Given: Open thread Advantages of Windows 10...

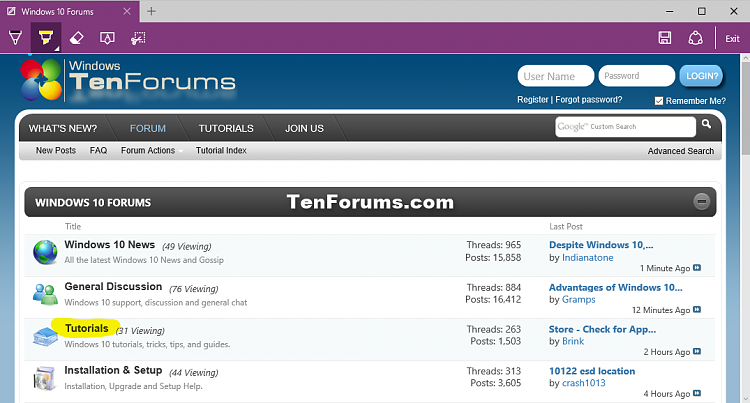Looking at the screenshot, I should click(616, 287).
